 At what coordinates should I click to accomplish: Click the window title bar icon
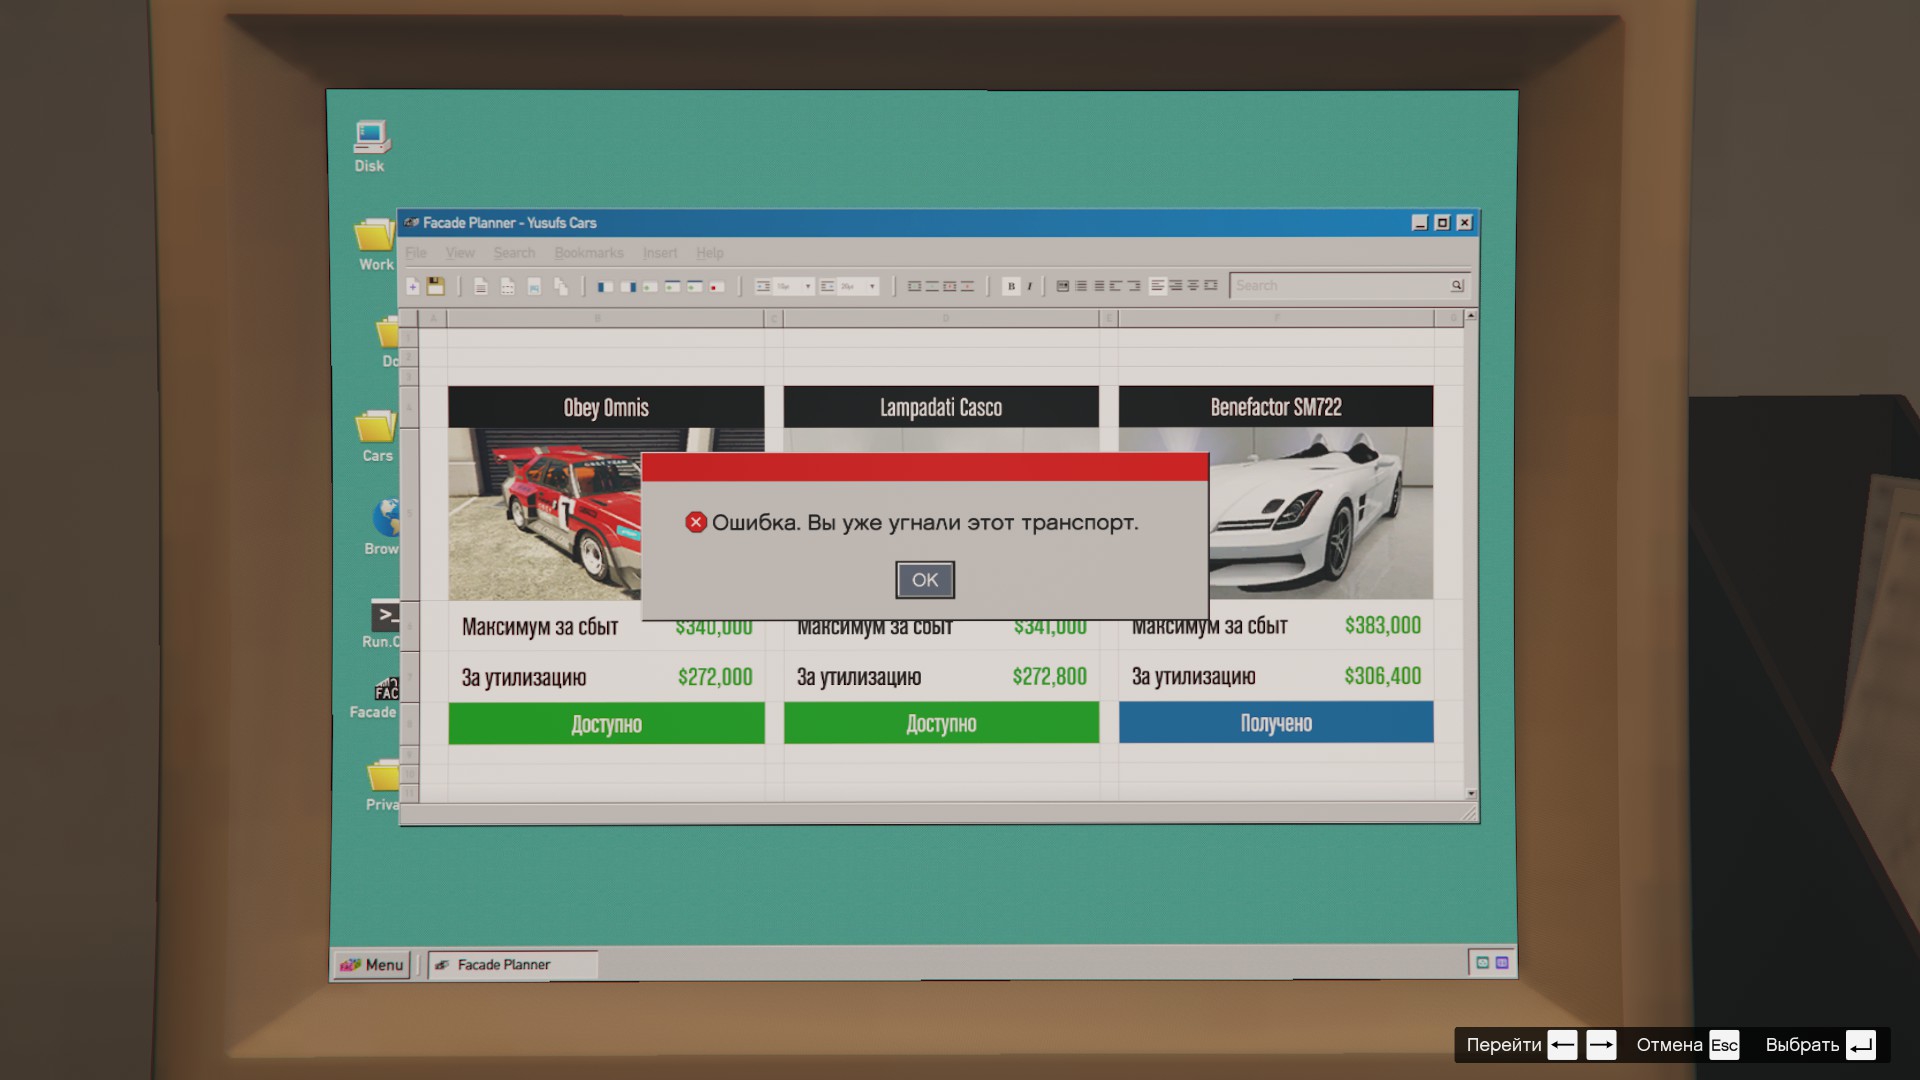click(x=411, y=223)
